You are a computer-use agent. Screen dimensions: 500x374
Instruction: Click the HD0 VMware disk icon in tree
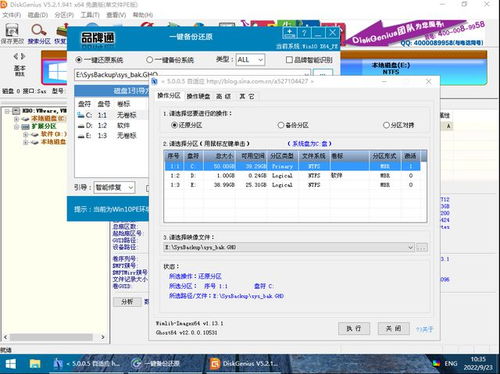(x=16, y=111)
